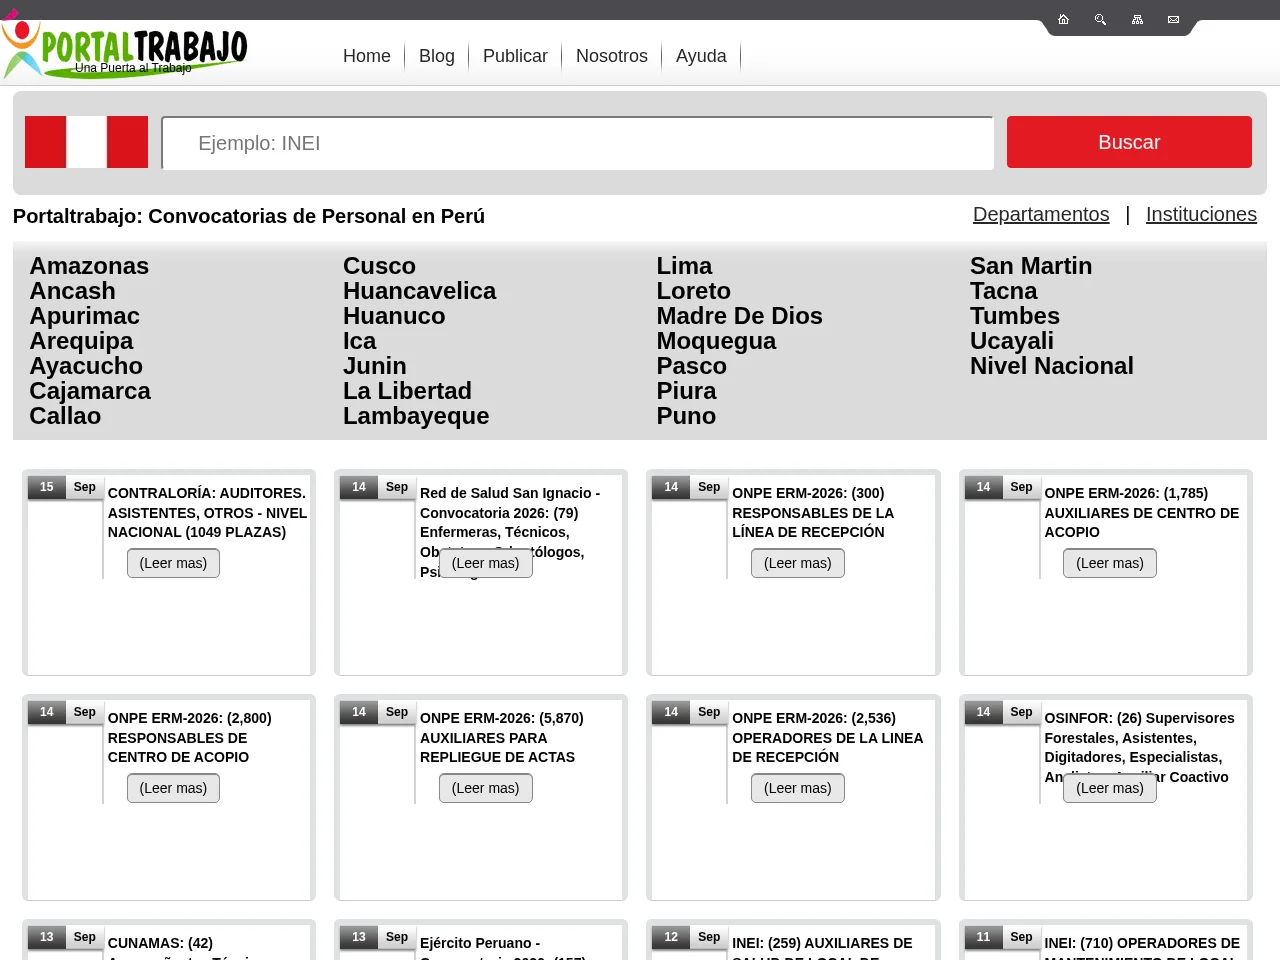Open the Ayuda menu item

(x=701, y=56)
